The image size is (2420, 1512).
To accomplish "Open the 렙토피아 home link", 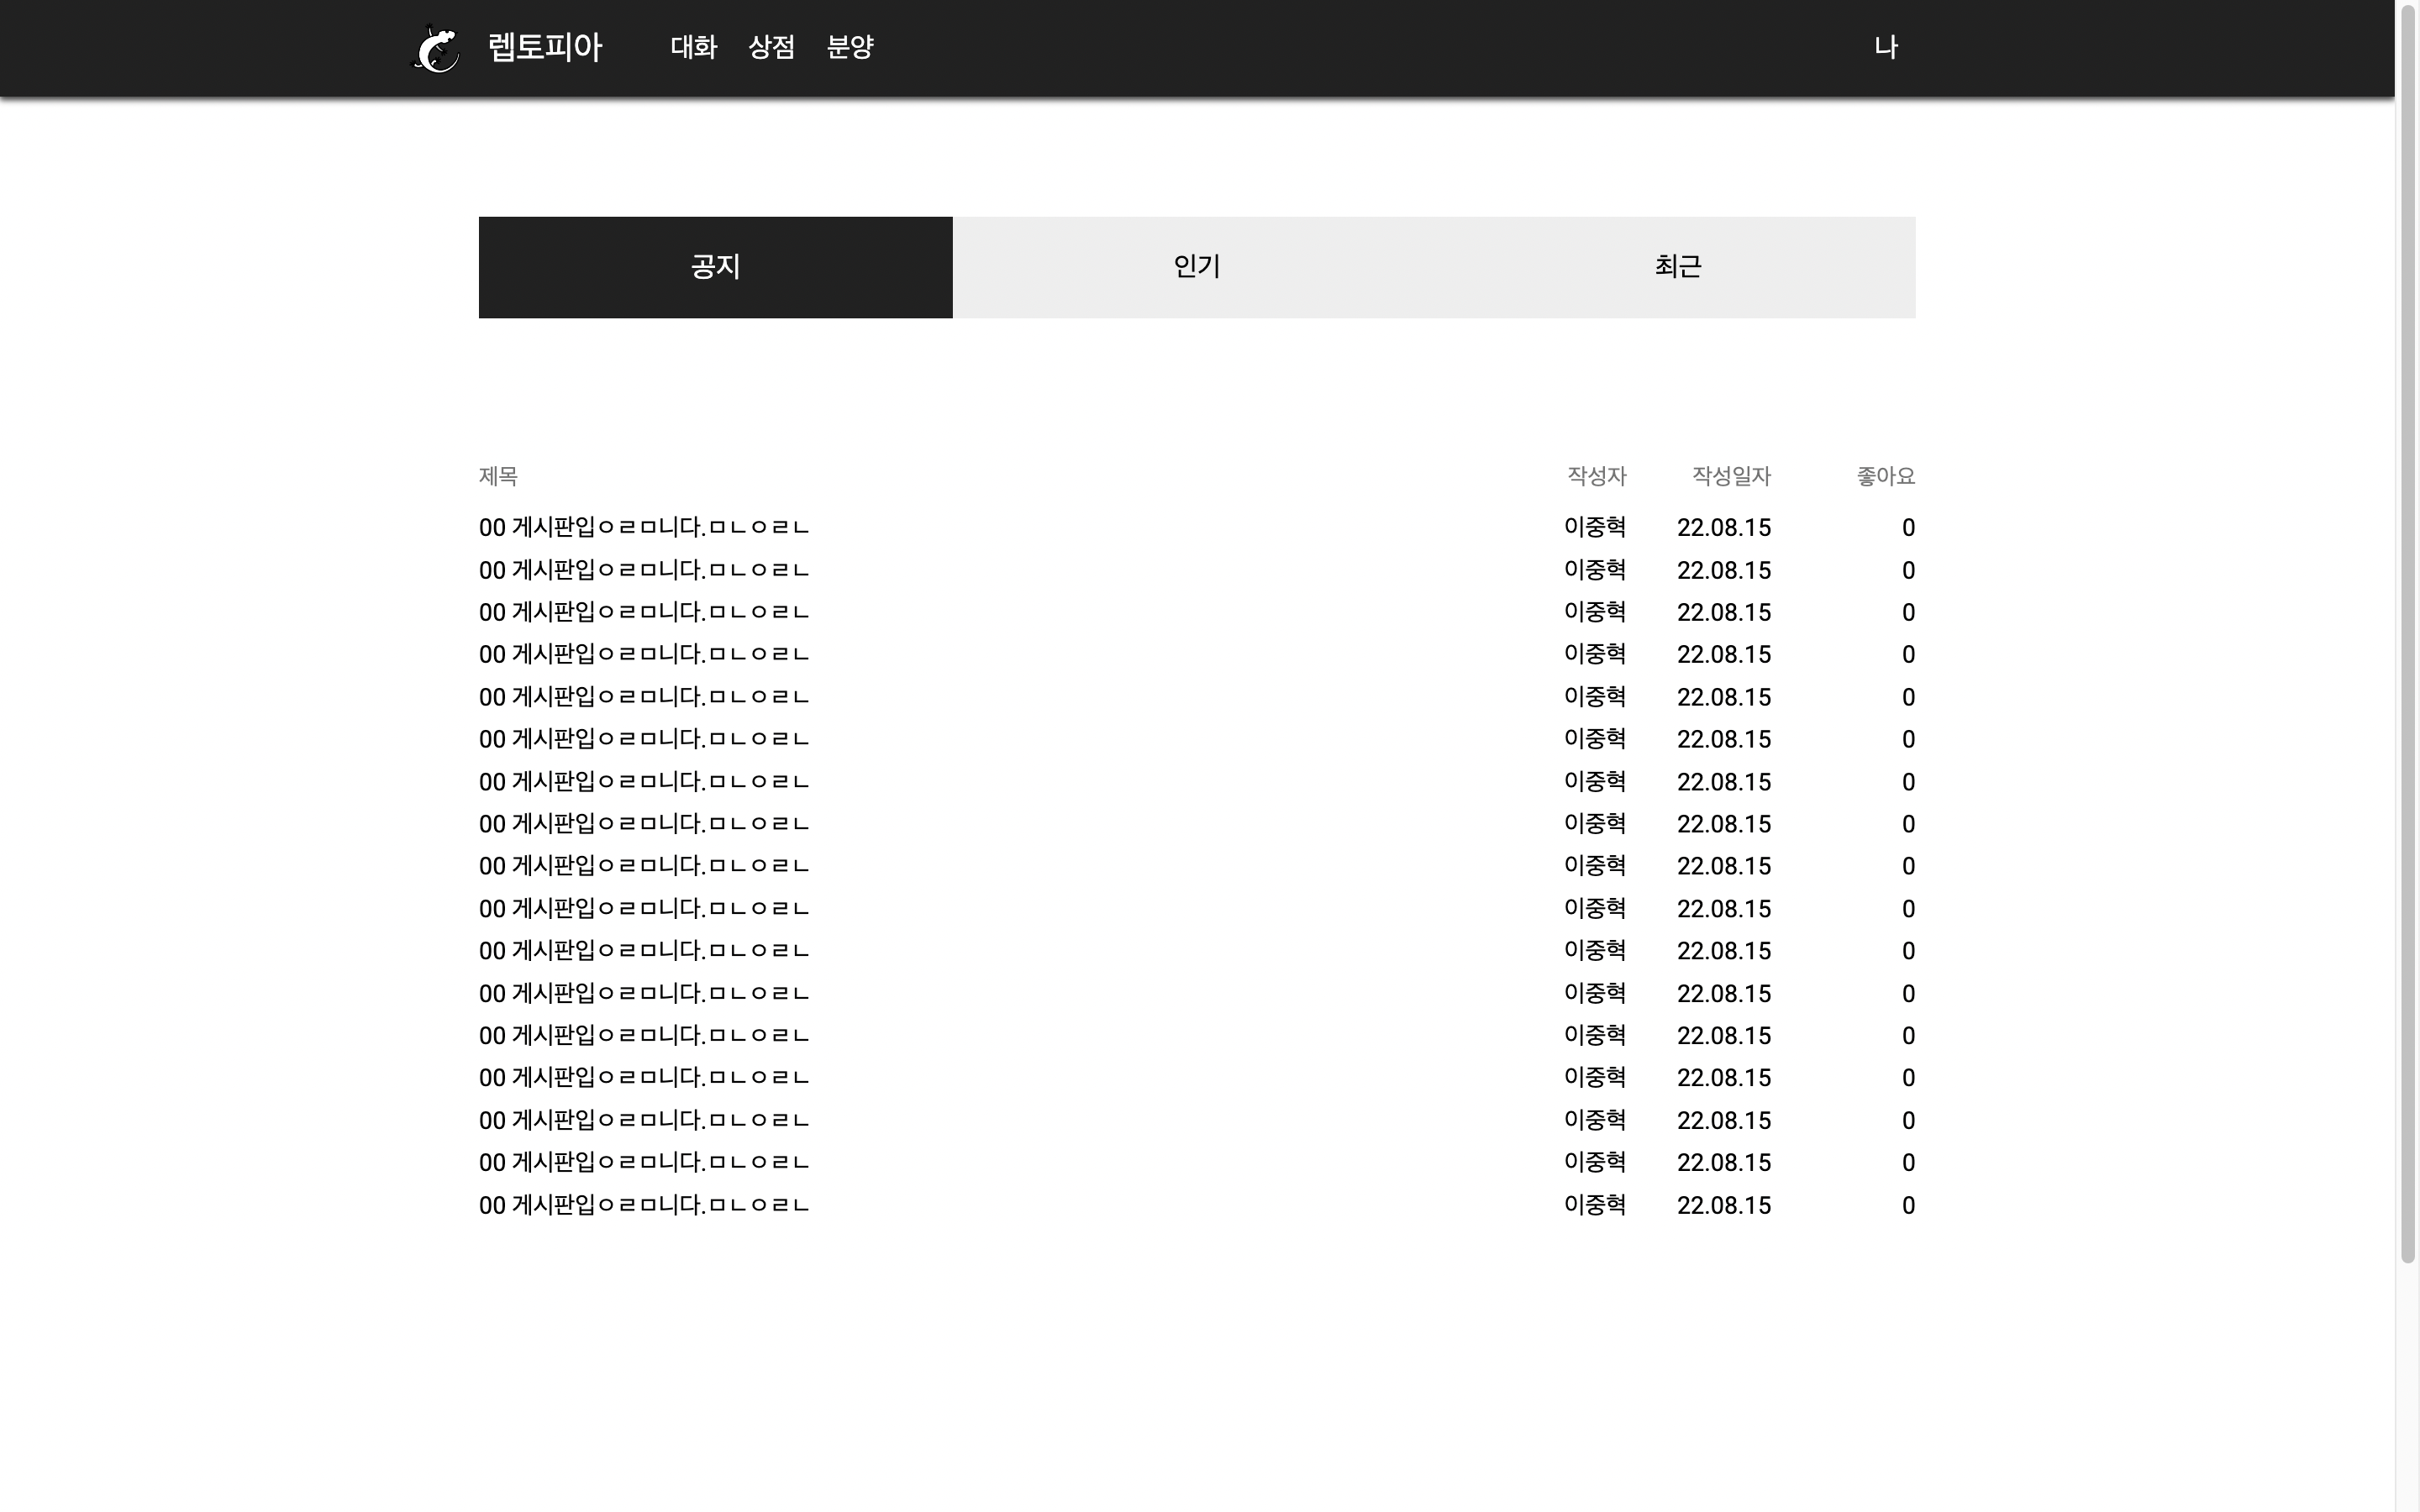I will (x=545, y=47).
